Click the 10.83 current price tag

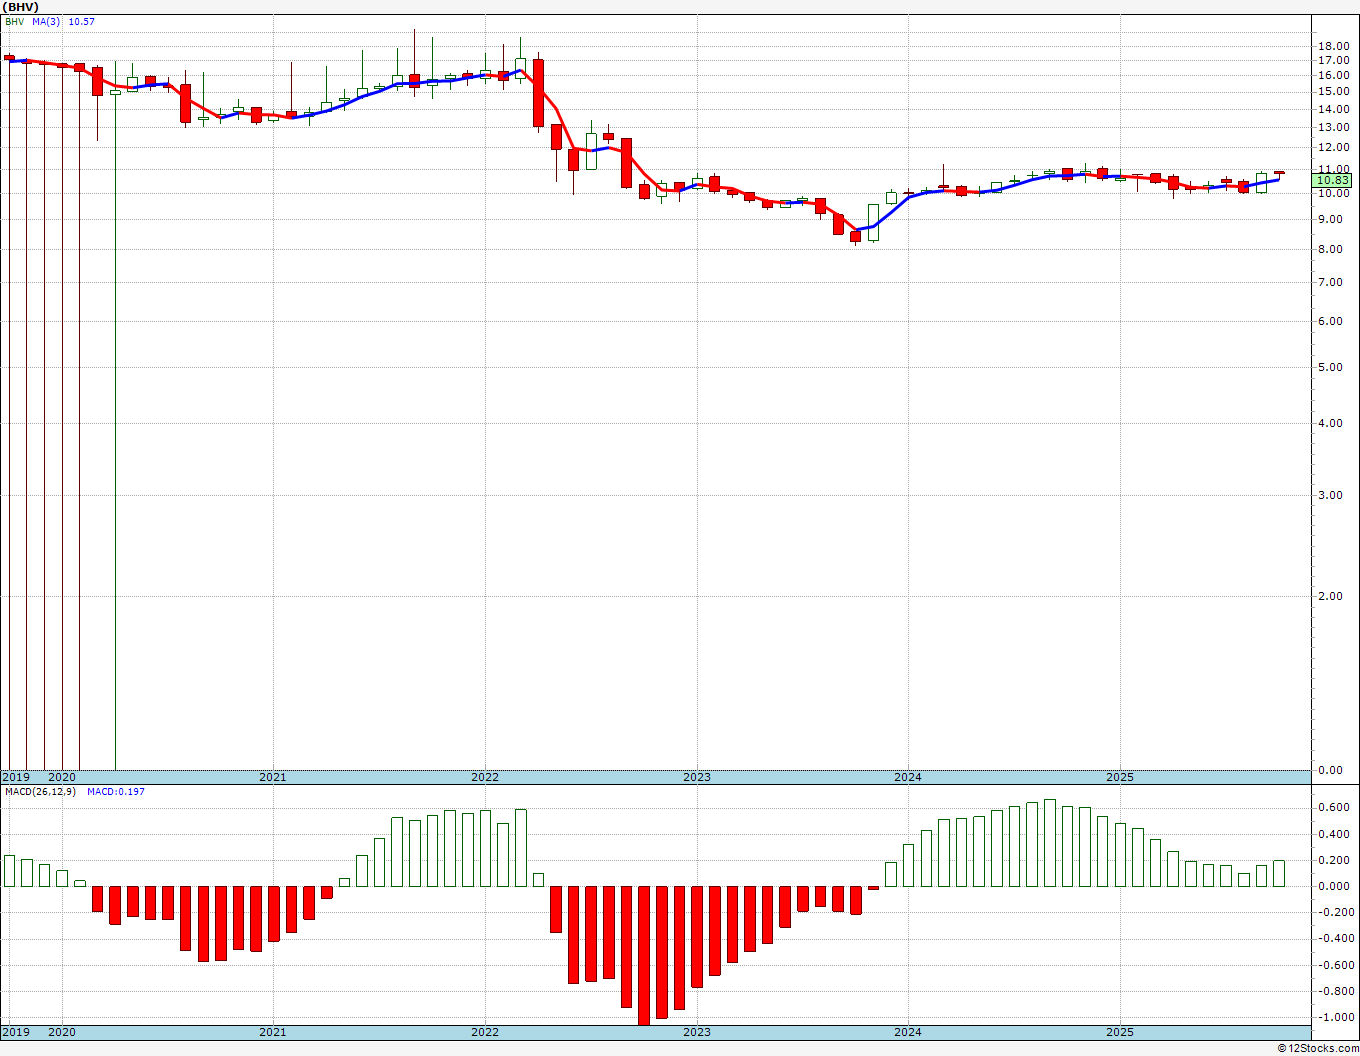pyautogui.click(x=1332, y=180)
